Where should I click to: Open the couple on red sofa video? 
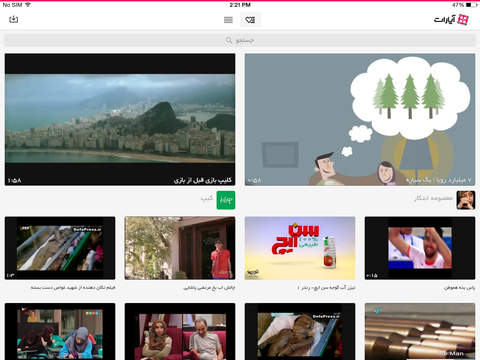pyautogui.click(x=180, y=331)
